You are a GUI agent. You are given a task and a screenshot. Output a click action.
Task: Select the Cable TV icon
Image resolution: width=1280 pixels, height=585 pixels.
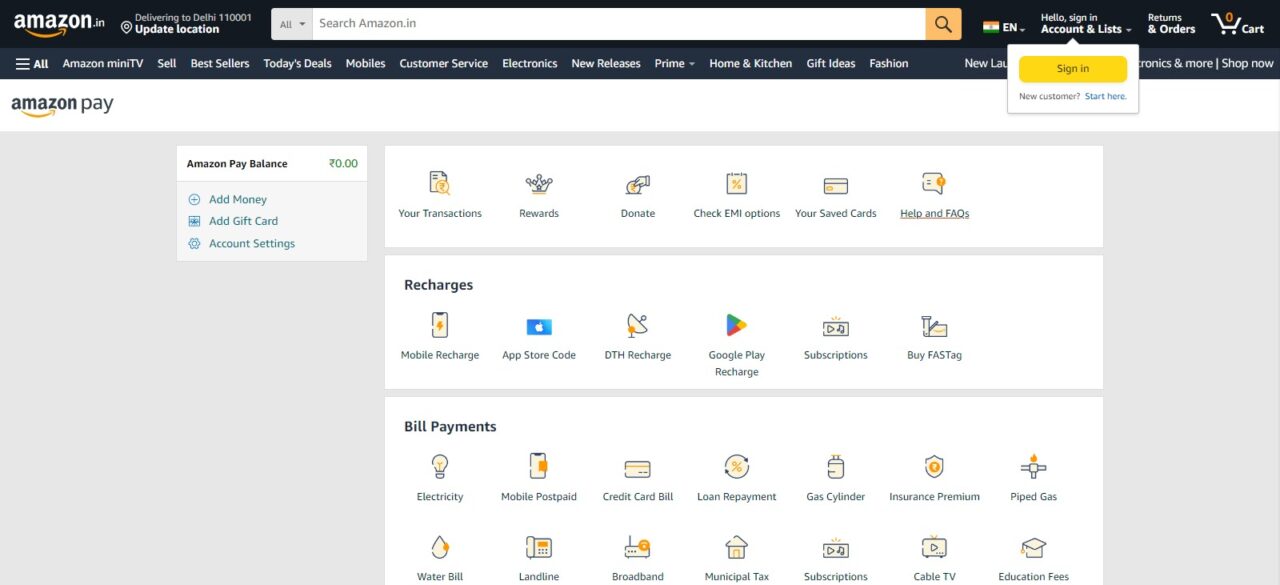coord(934,547)
